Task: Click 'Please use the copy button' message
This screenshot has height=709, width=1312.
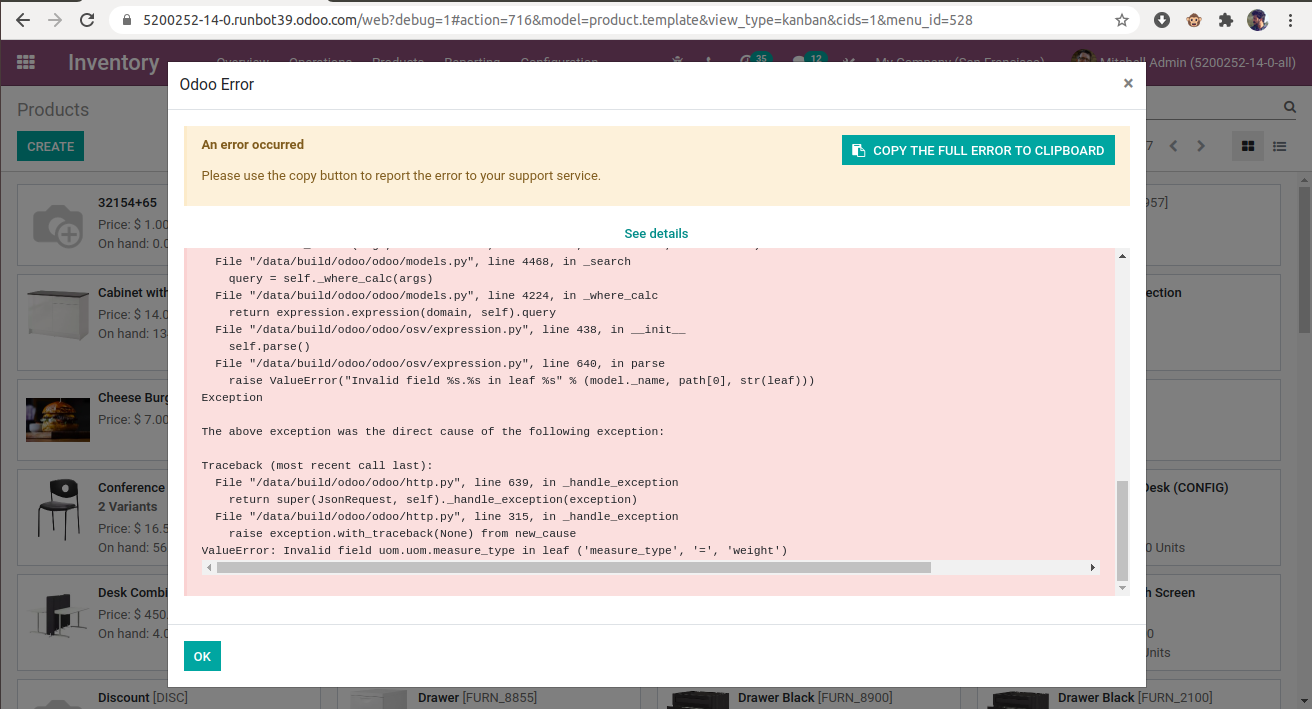Action: click(401, 176)
